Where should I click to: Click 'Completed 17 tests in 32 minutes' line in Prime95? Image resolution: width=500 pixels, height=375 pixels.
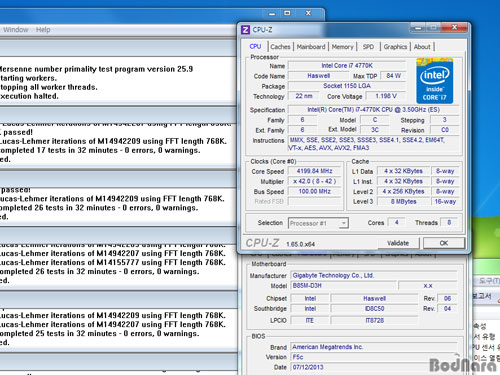[x=100, y=150]
